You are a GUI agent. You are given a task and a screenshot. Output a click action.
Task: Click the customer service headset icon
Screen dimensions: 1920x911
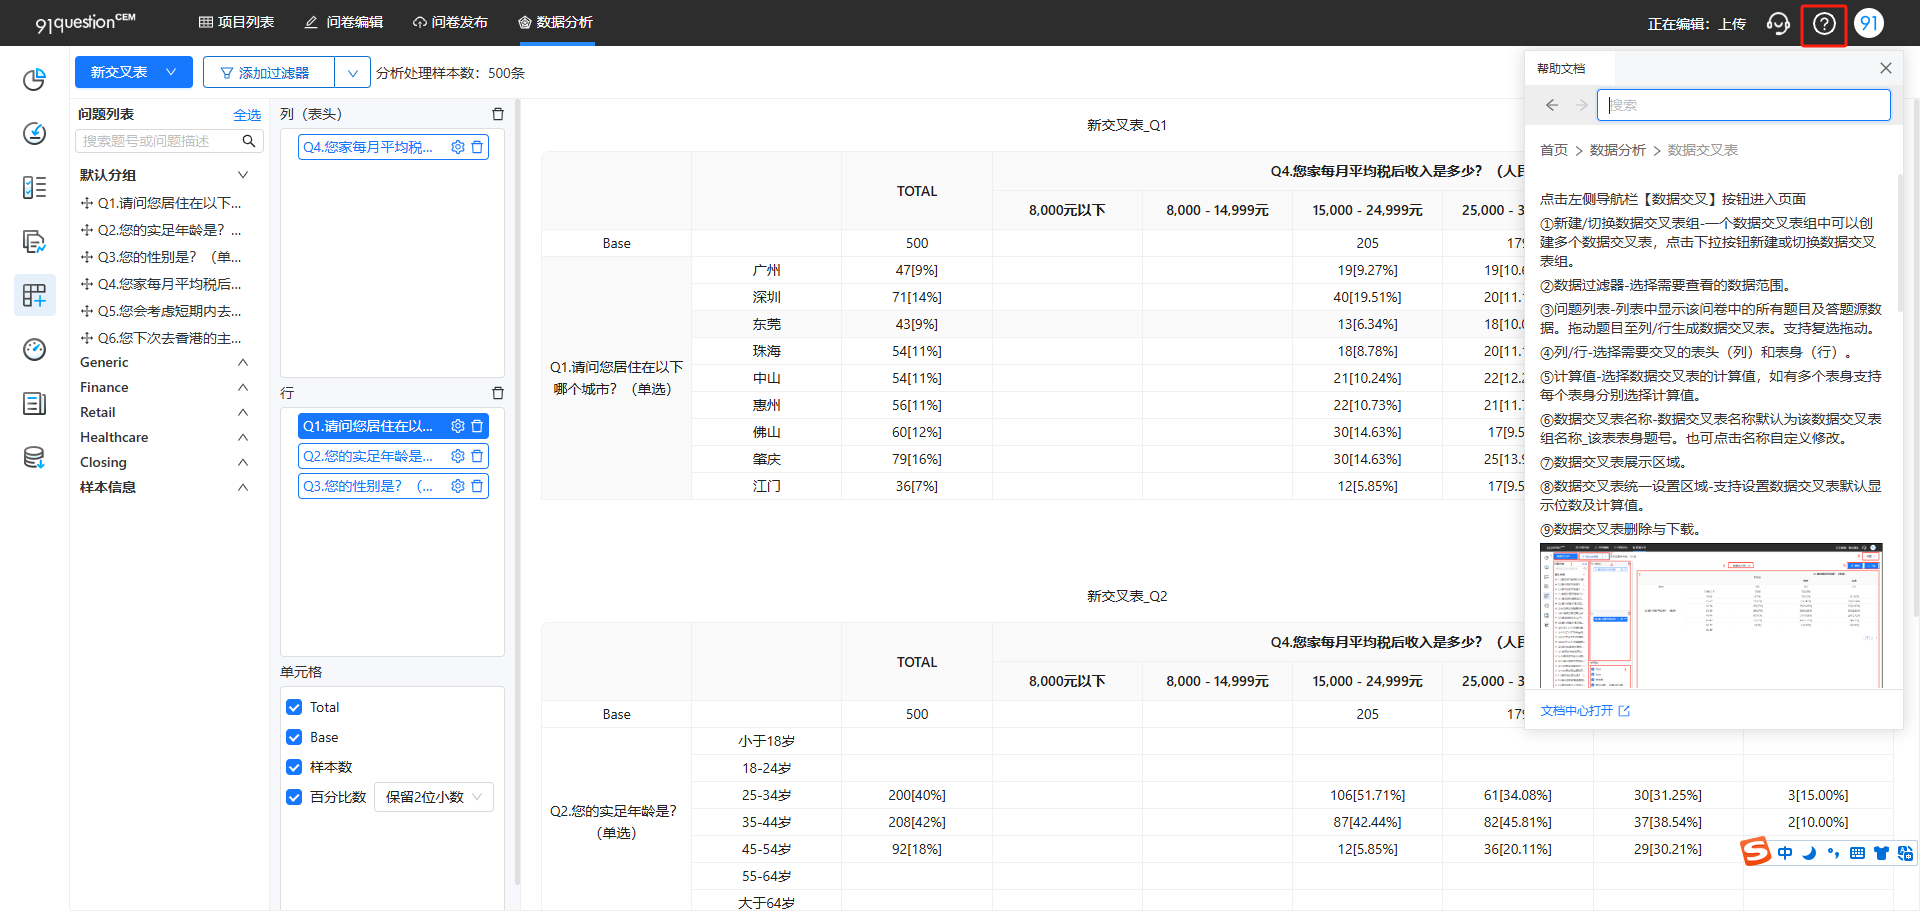tap(1778, 23)
